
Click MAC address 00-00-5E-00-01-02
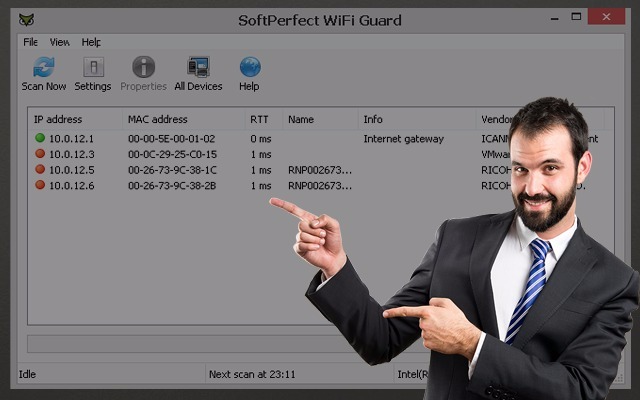pyautogui.click(x=171, y=139)
